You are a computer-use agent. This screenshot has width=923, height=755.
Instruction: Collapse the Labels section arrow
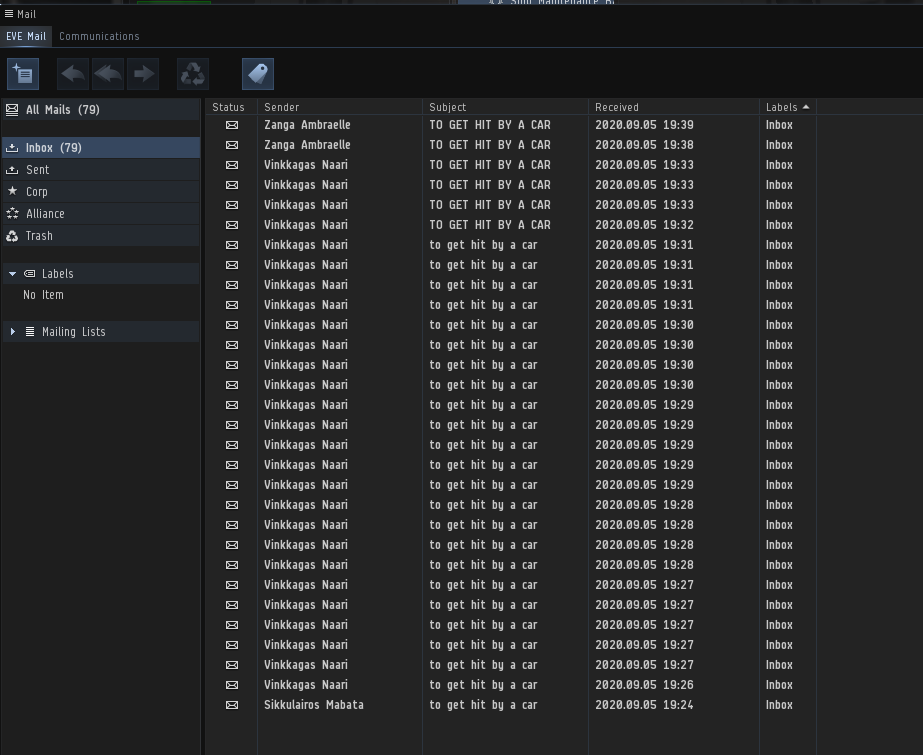(x=12, y=274)
